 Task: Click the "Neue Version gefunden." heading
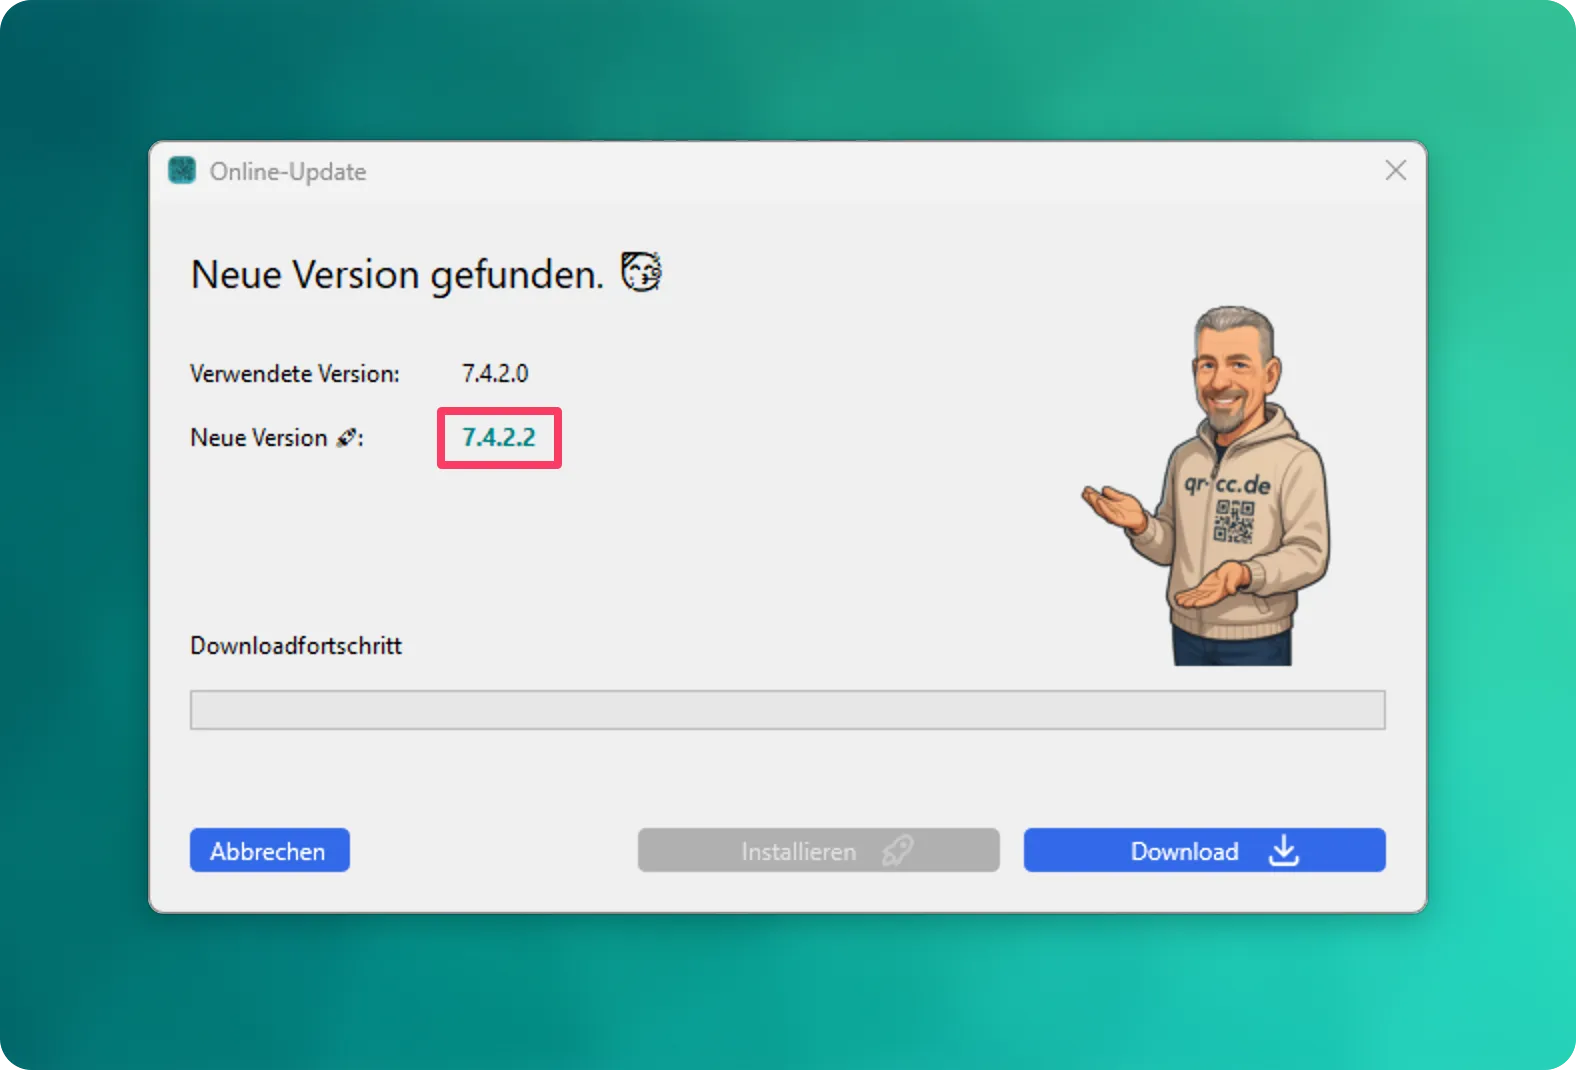(397, 275)
